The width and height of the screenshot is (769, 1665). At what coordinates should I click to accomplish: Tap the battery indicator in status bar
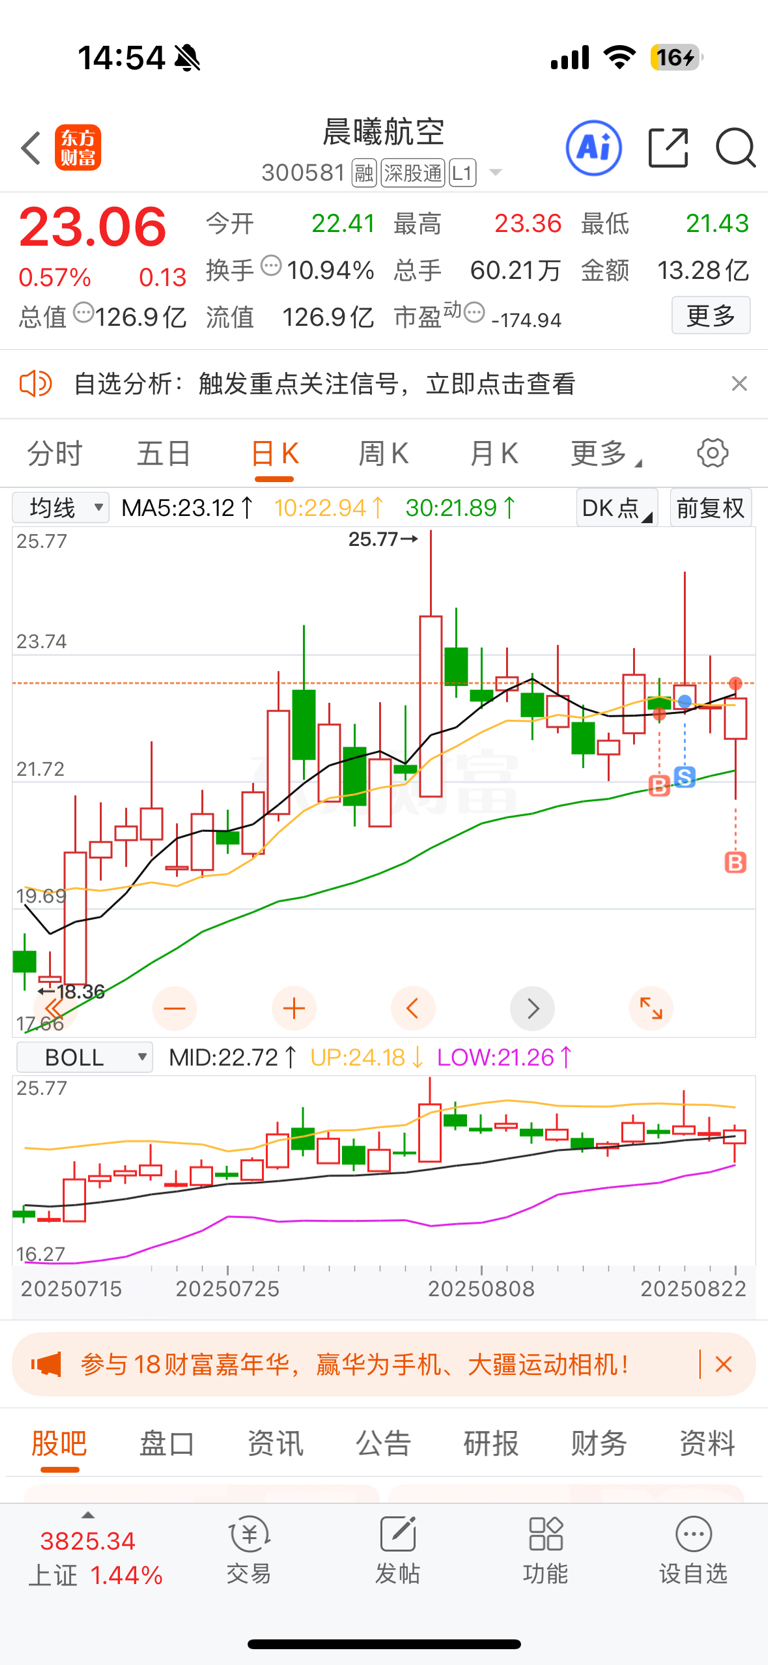[676, 58]
